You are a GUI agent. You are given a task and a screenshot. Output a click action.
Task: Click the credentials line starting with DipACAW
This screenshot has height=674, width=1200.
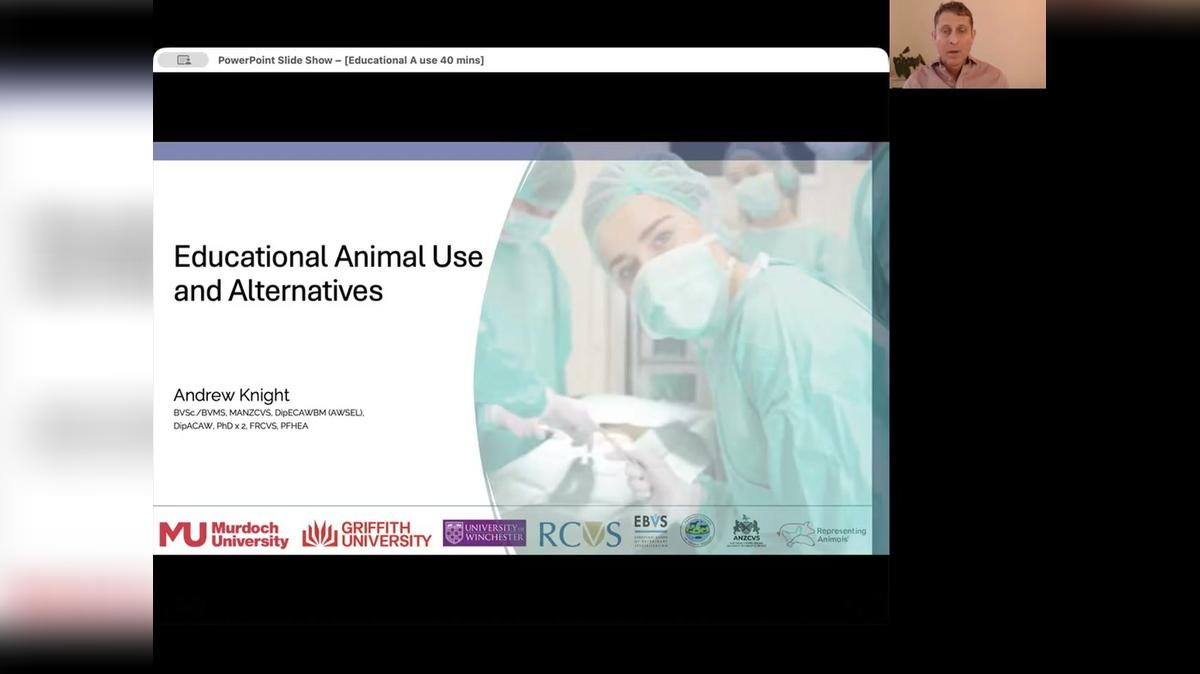tap(241, 426)
